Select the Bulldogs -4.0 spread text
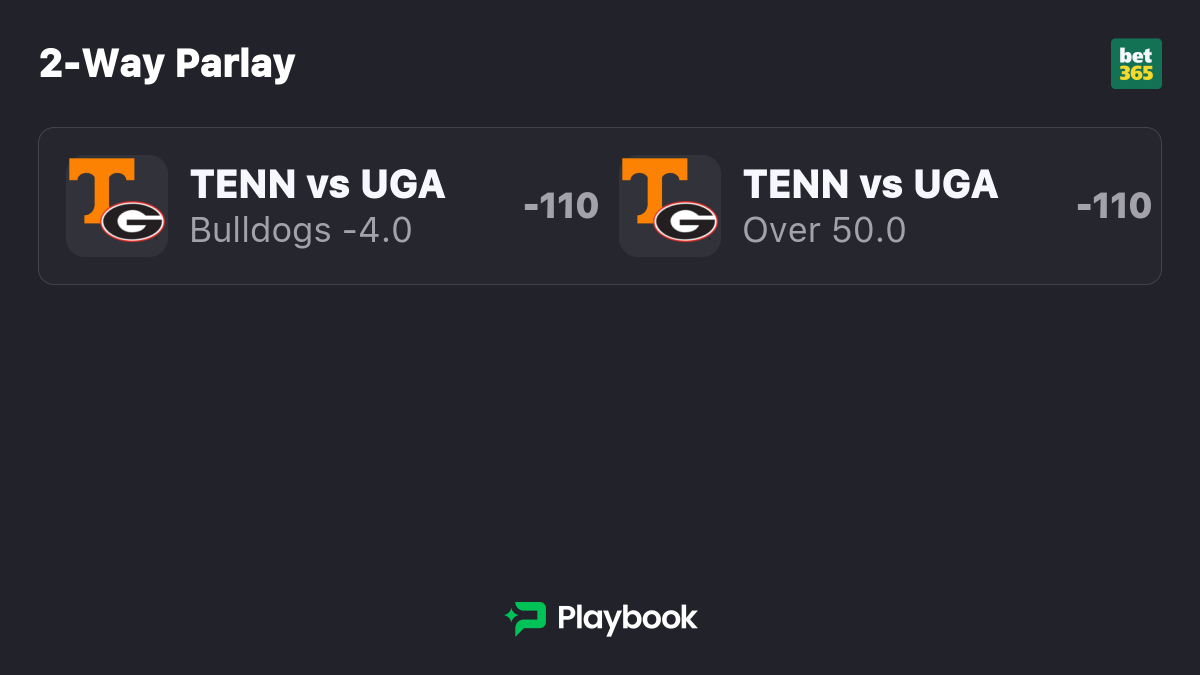This screenshot has height=675, width=1200. pos(301,231)
